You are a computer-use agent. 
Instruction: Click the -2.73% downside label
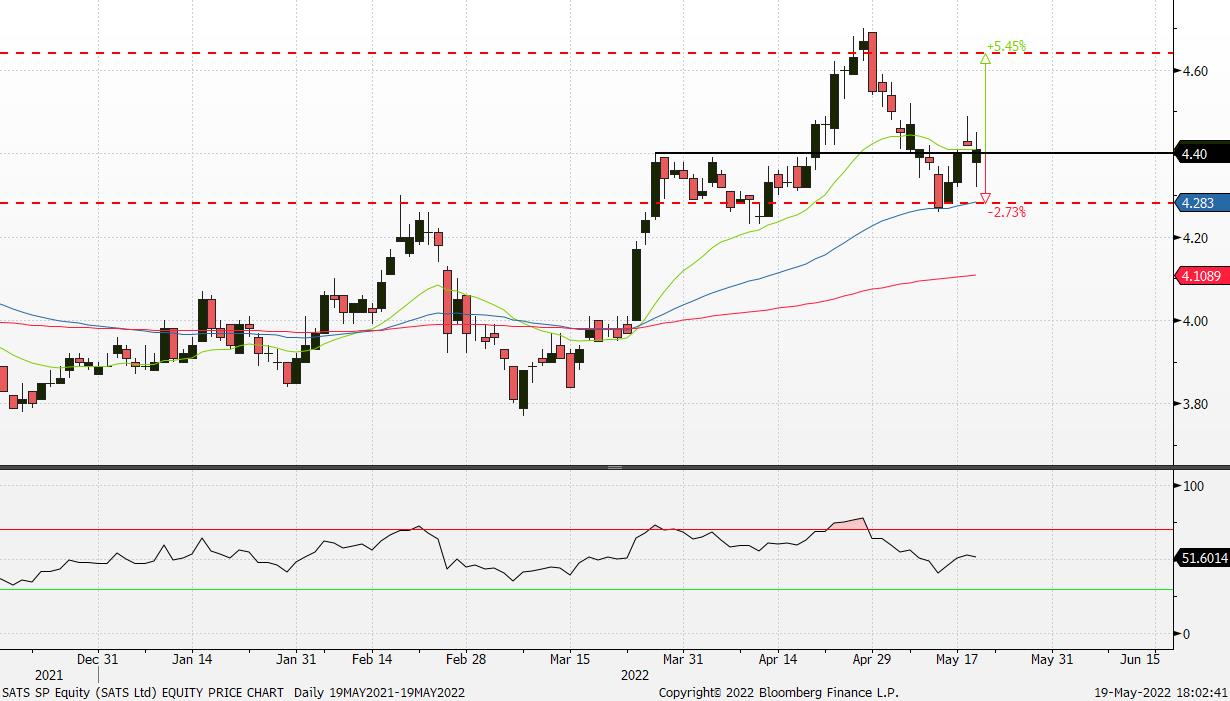click(1006, 212)
